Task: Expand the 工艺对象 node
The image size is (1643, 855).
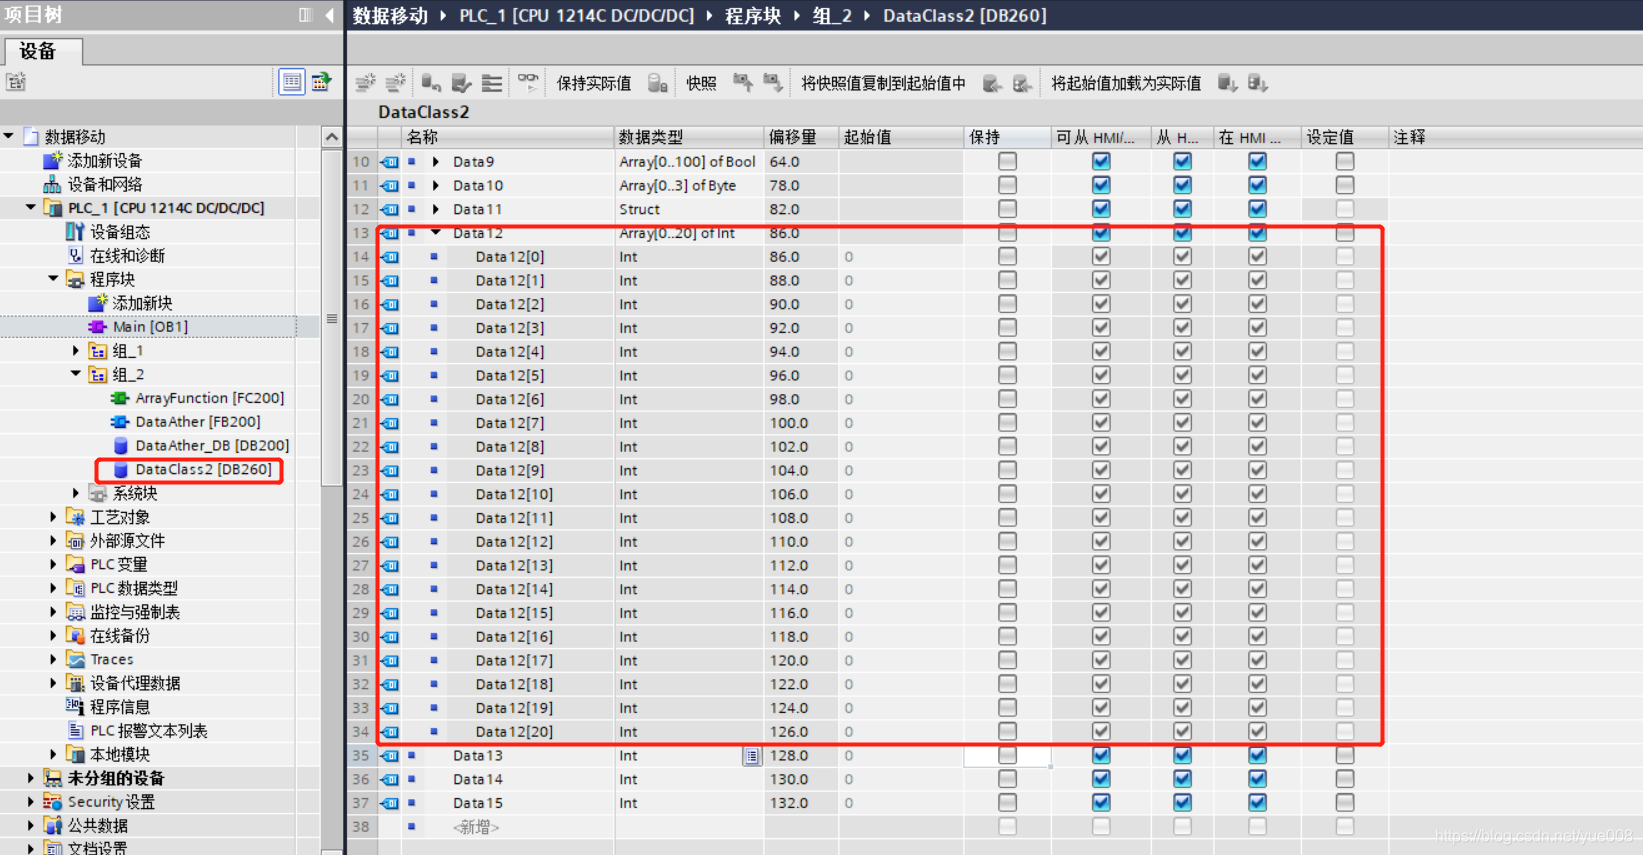Action: [53, 517]
